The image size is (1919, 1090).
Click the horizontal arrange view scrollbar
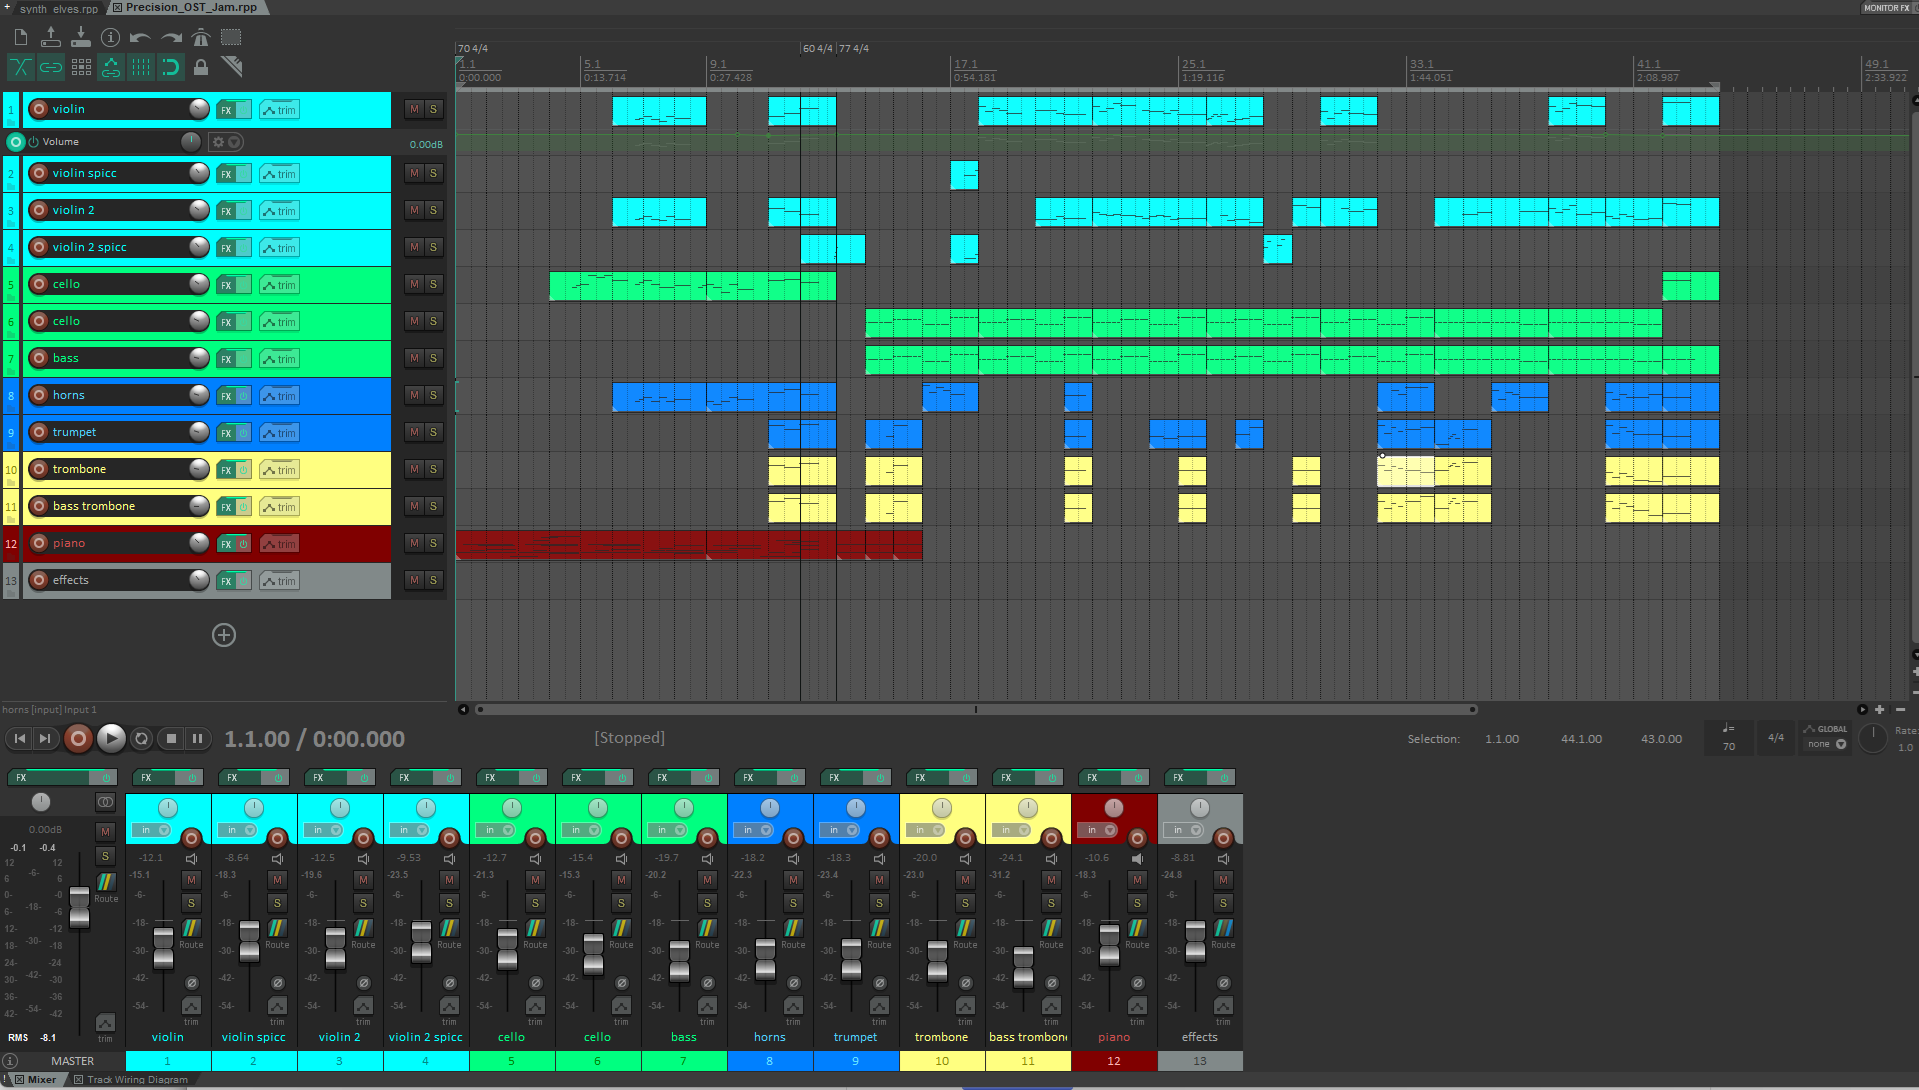976,710
